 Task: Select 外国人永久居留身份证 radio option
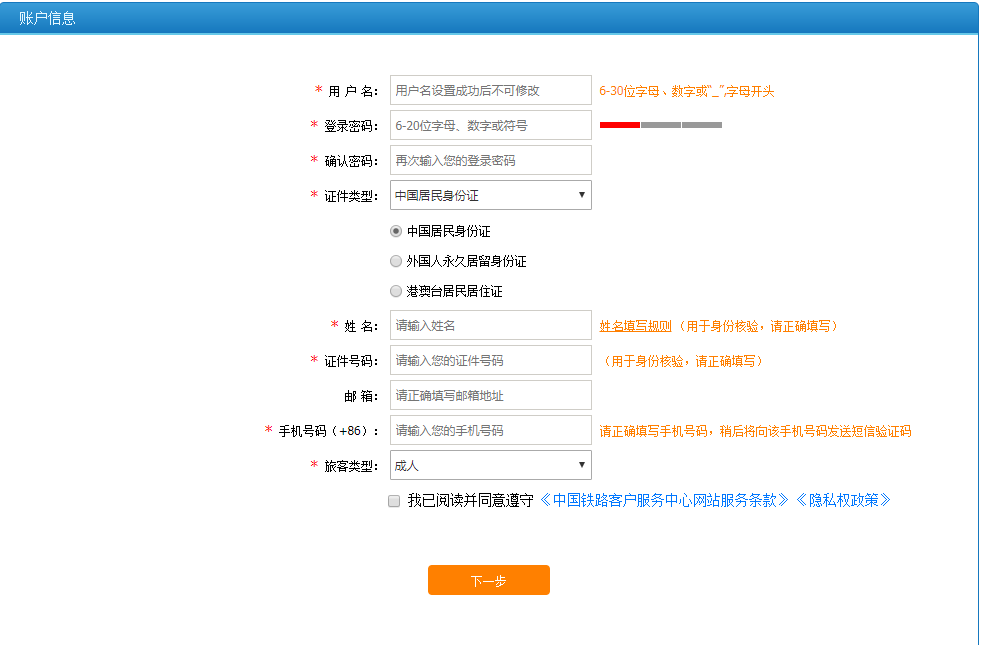tap(396, 261)
